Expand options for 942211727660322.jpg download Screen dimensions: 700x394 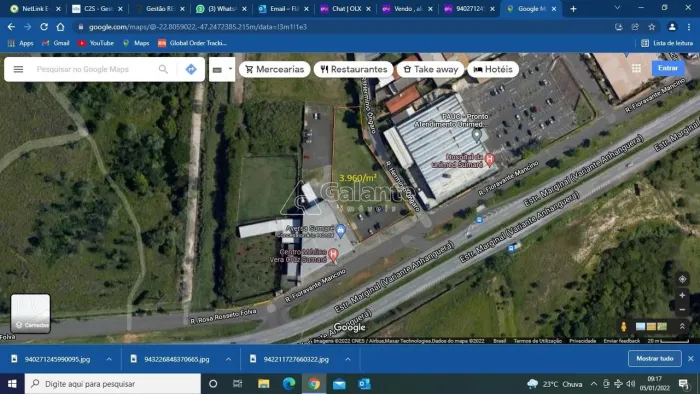click(x=347, y=359)
